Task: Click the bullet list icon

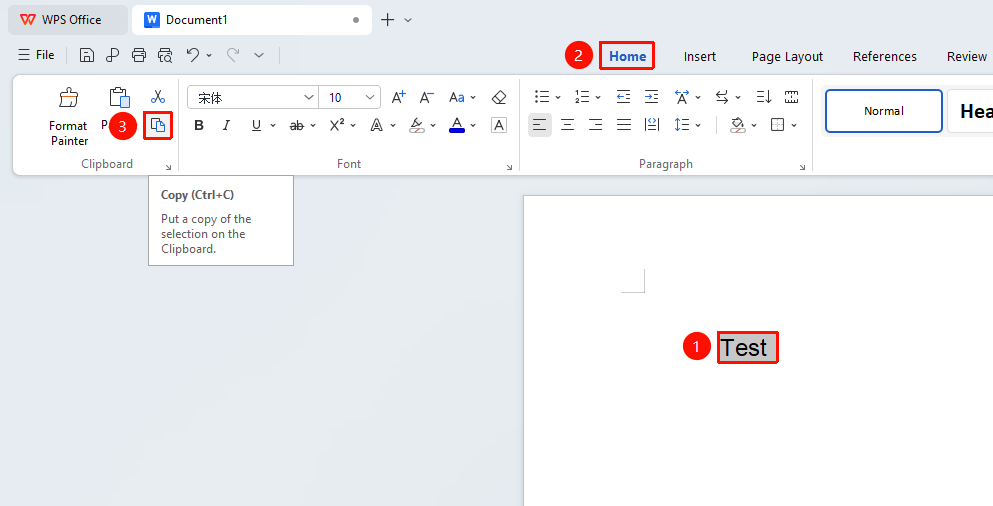Action: [541, 97]
